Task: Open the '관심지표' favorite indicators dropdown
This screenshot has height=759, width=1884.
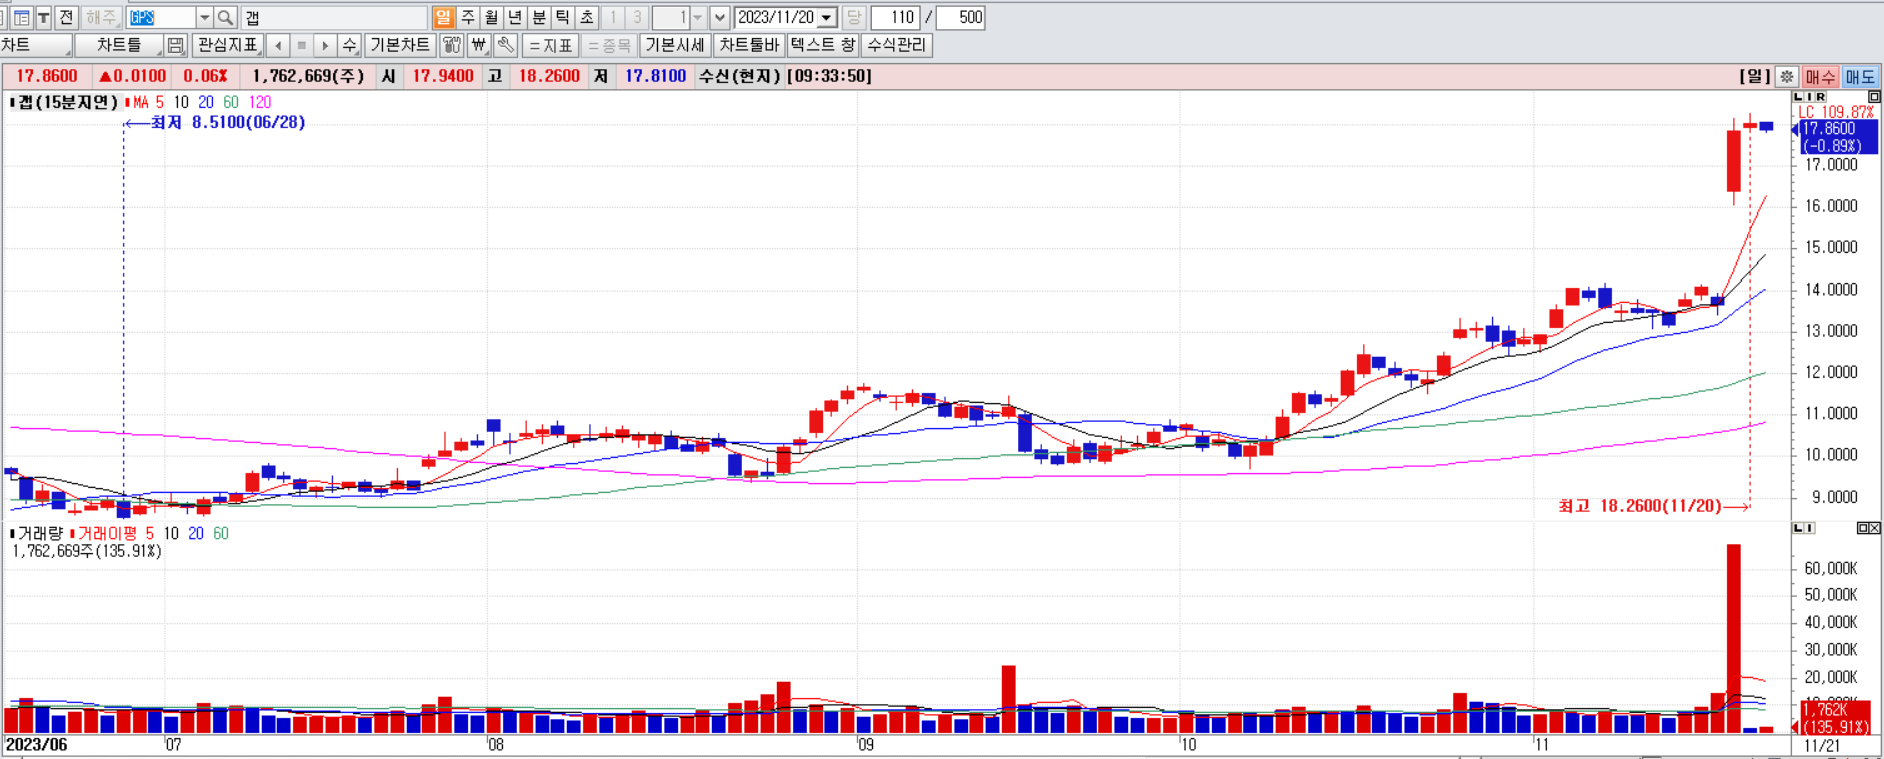Action: coord(228,45)
